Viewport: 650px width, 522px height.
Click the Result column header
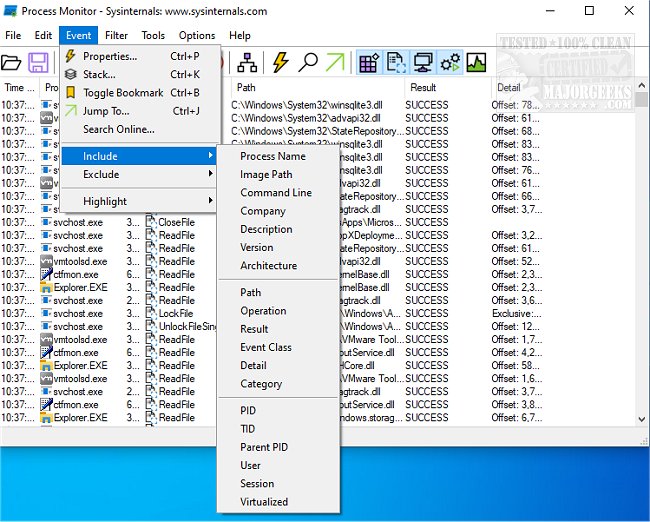423,88
